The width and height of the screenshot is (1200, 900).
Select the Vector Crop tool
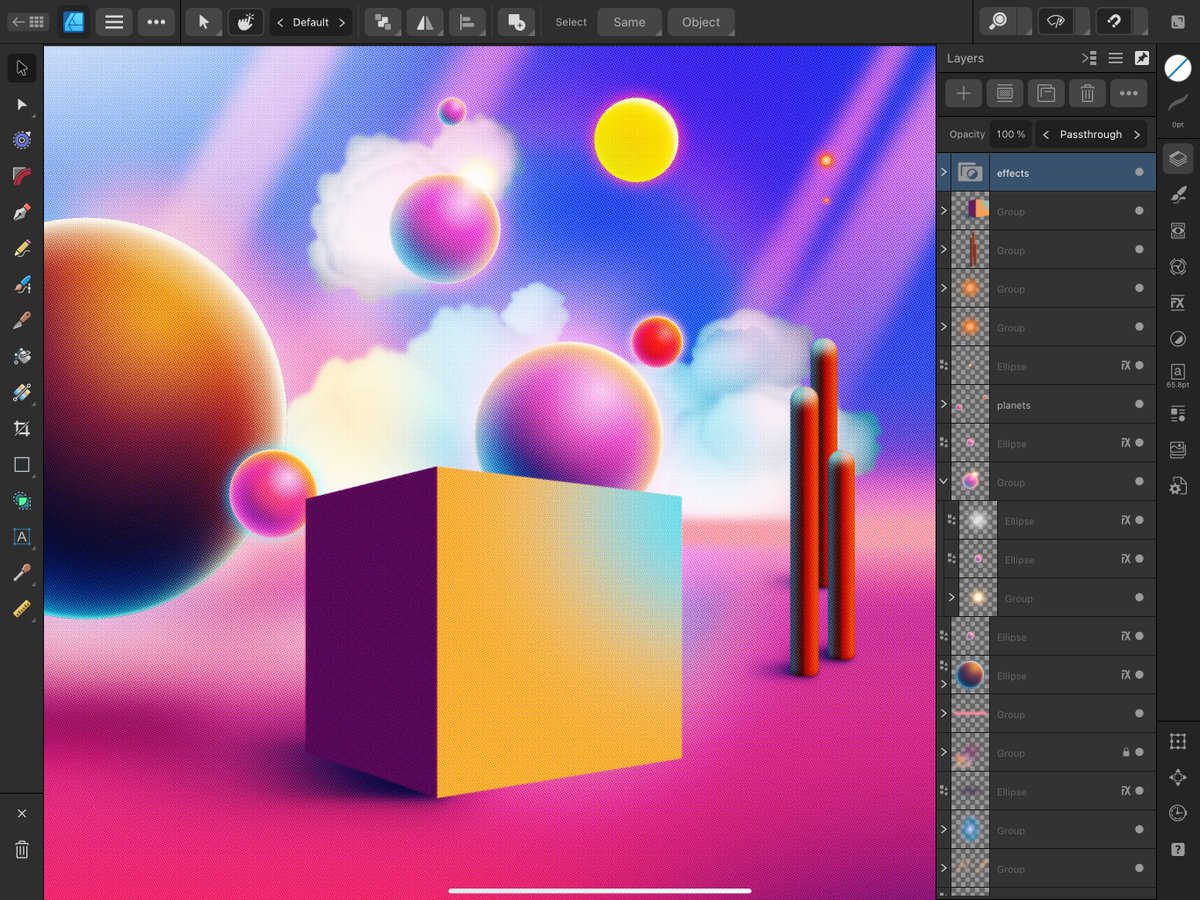[22, 428]
